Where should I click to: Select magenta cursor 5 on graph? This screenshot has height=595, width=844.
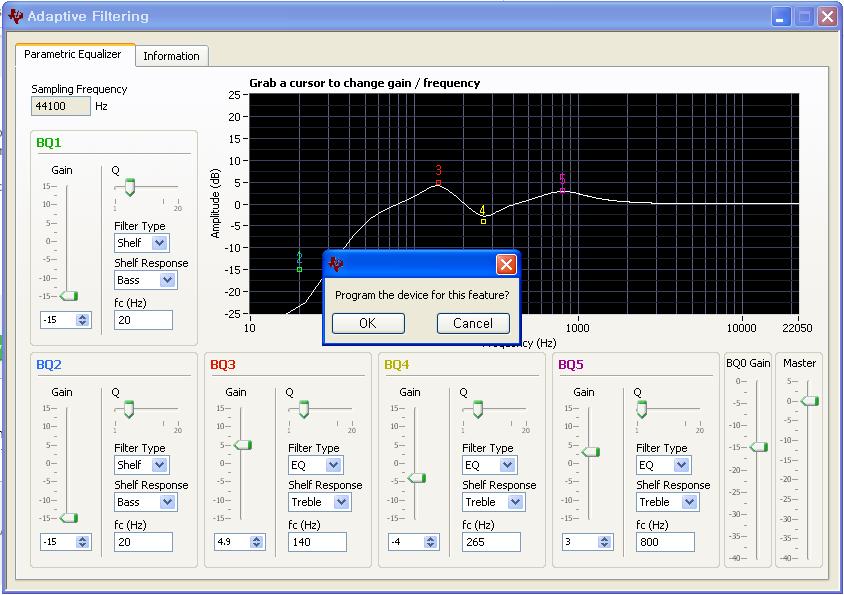562,190
